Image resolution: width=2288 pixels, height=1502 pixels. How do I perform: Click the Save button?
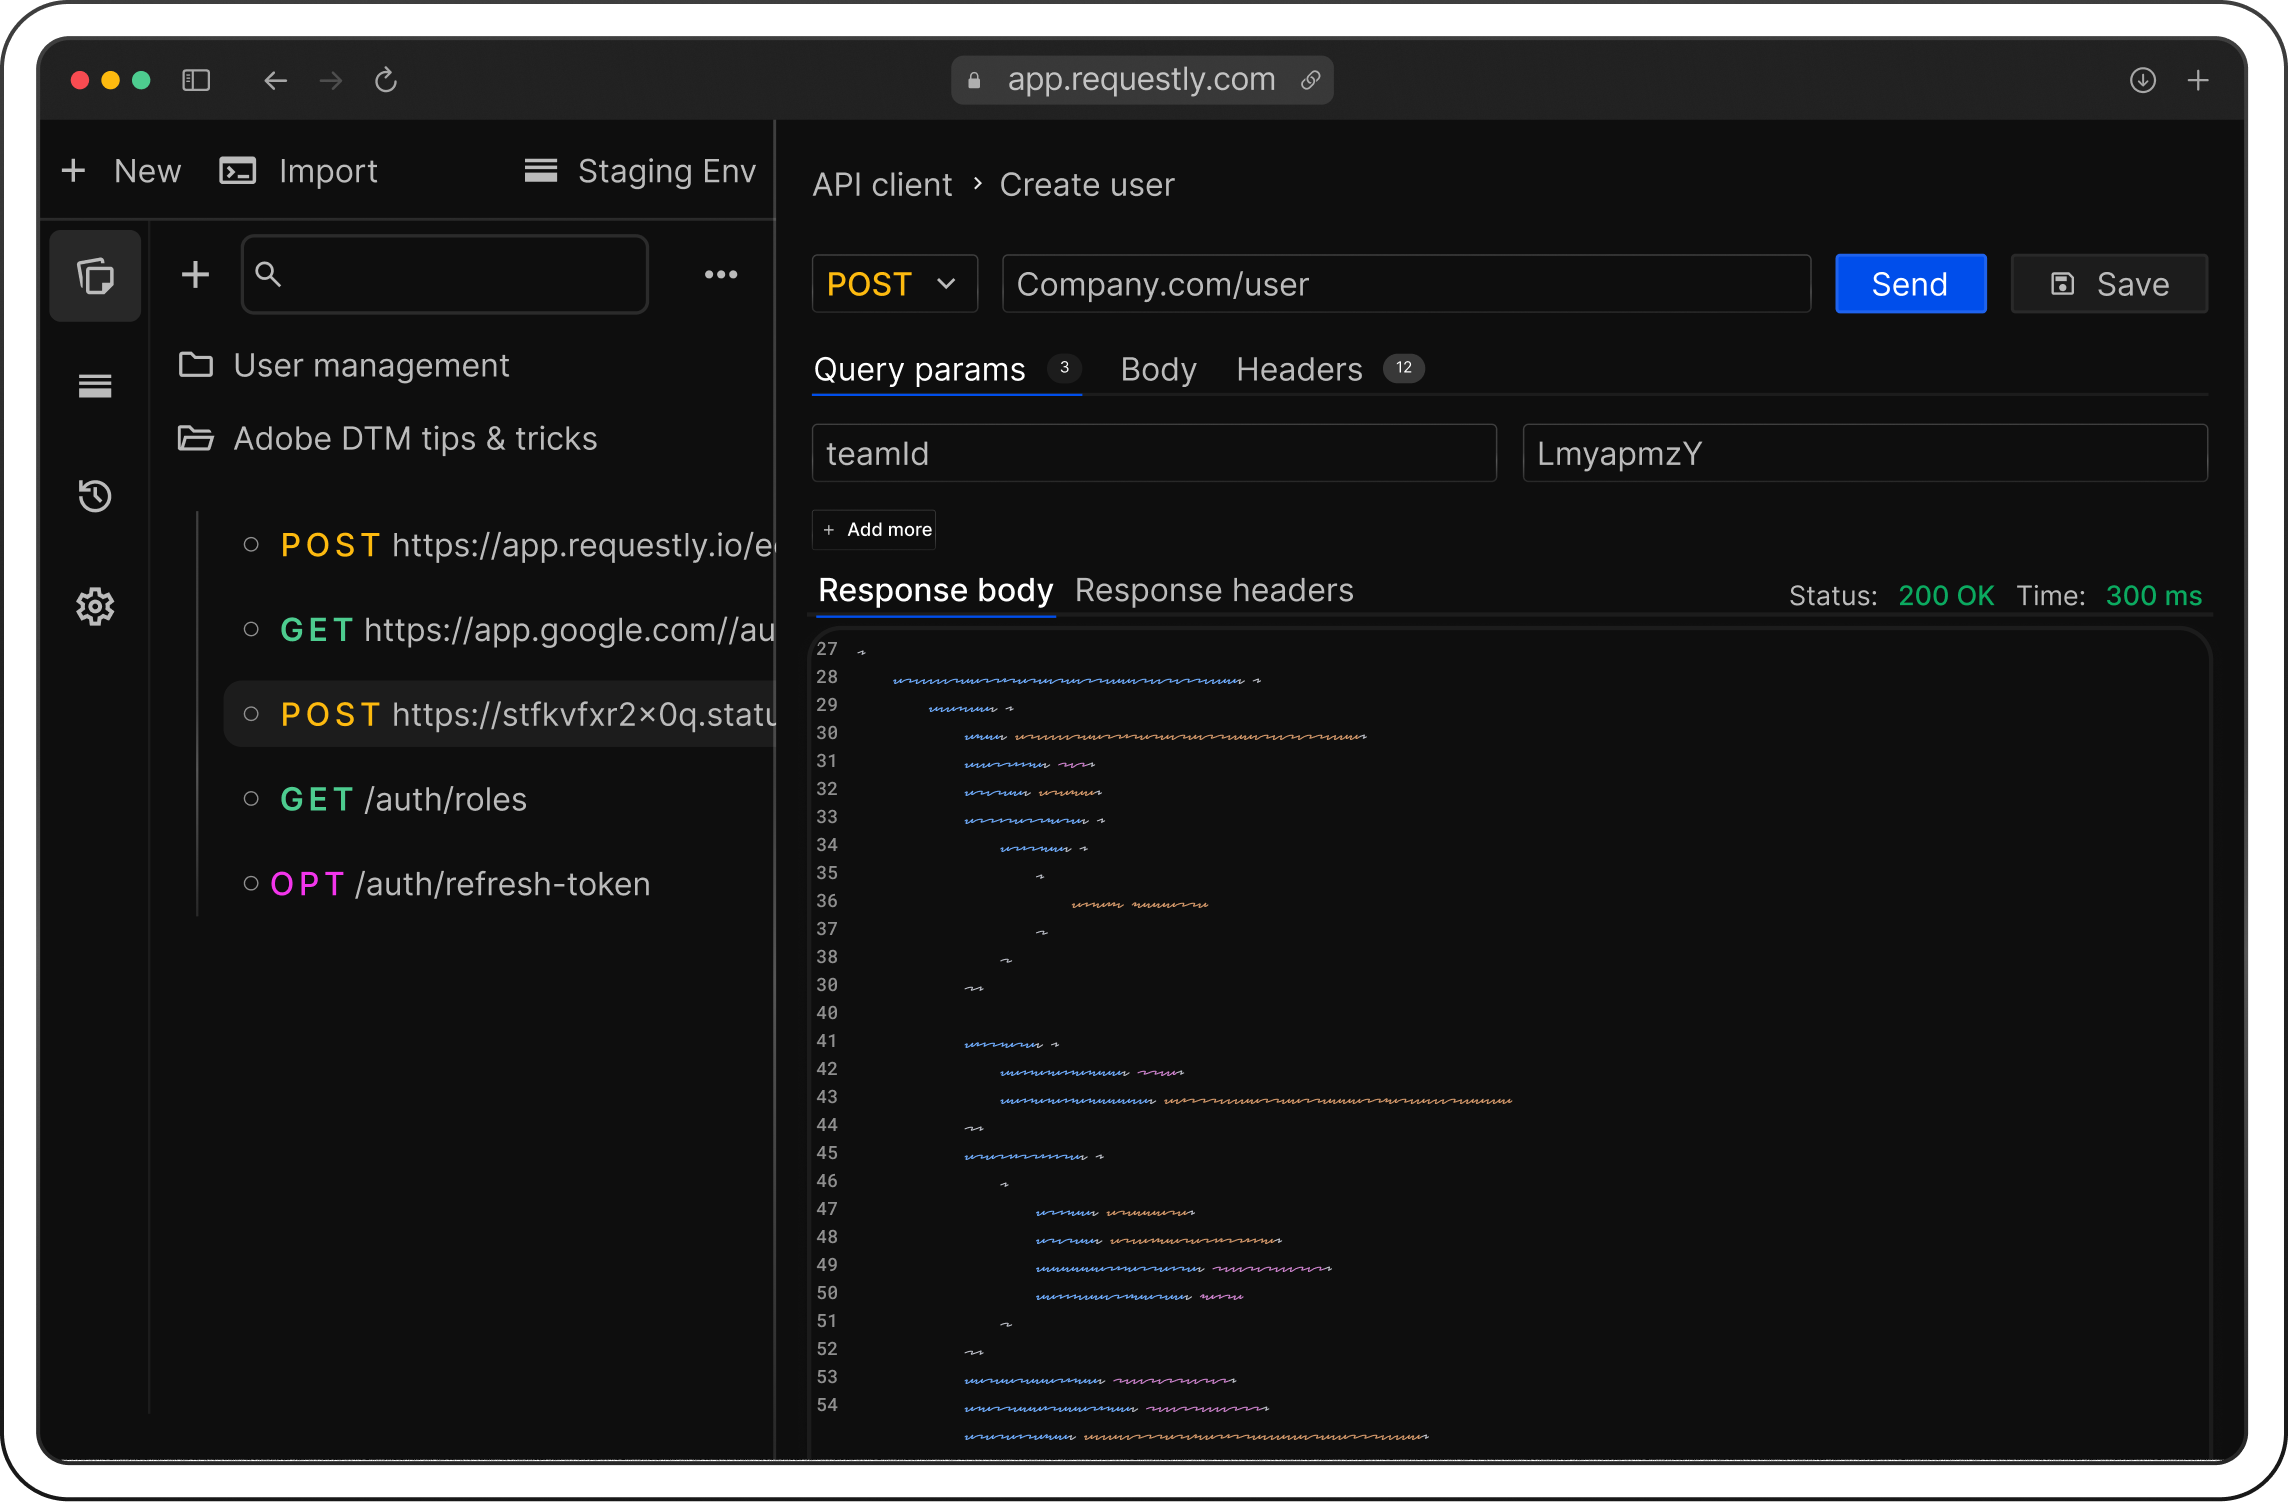[x=2109, y=284]
